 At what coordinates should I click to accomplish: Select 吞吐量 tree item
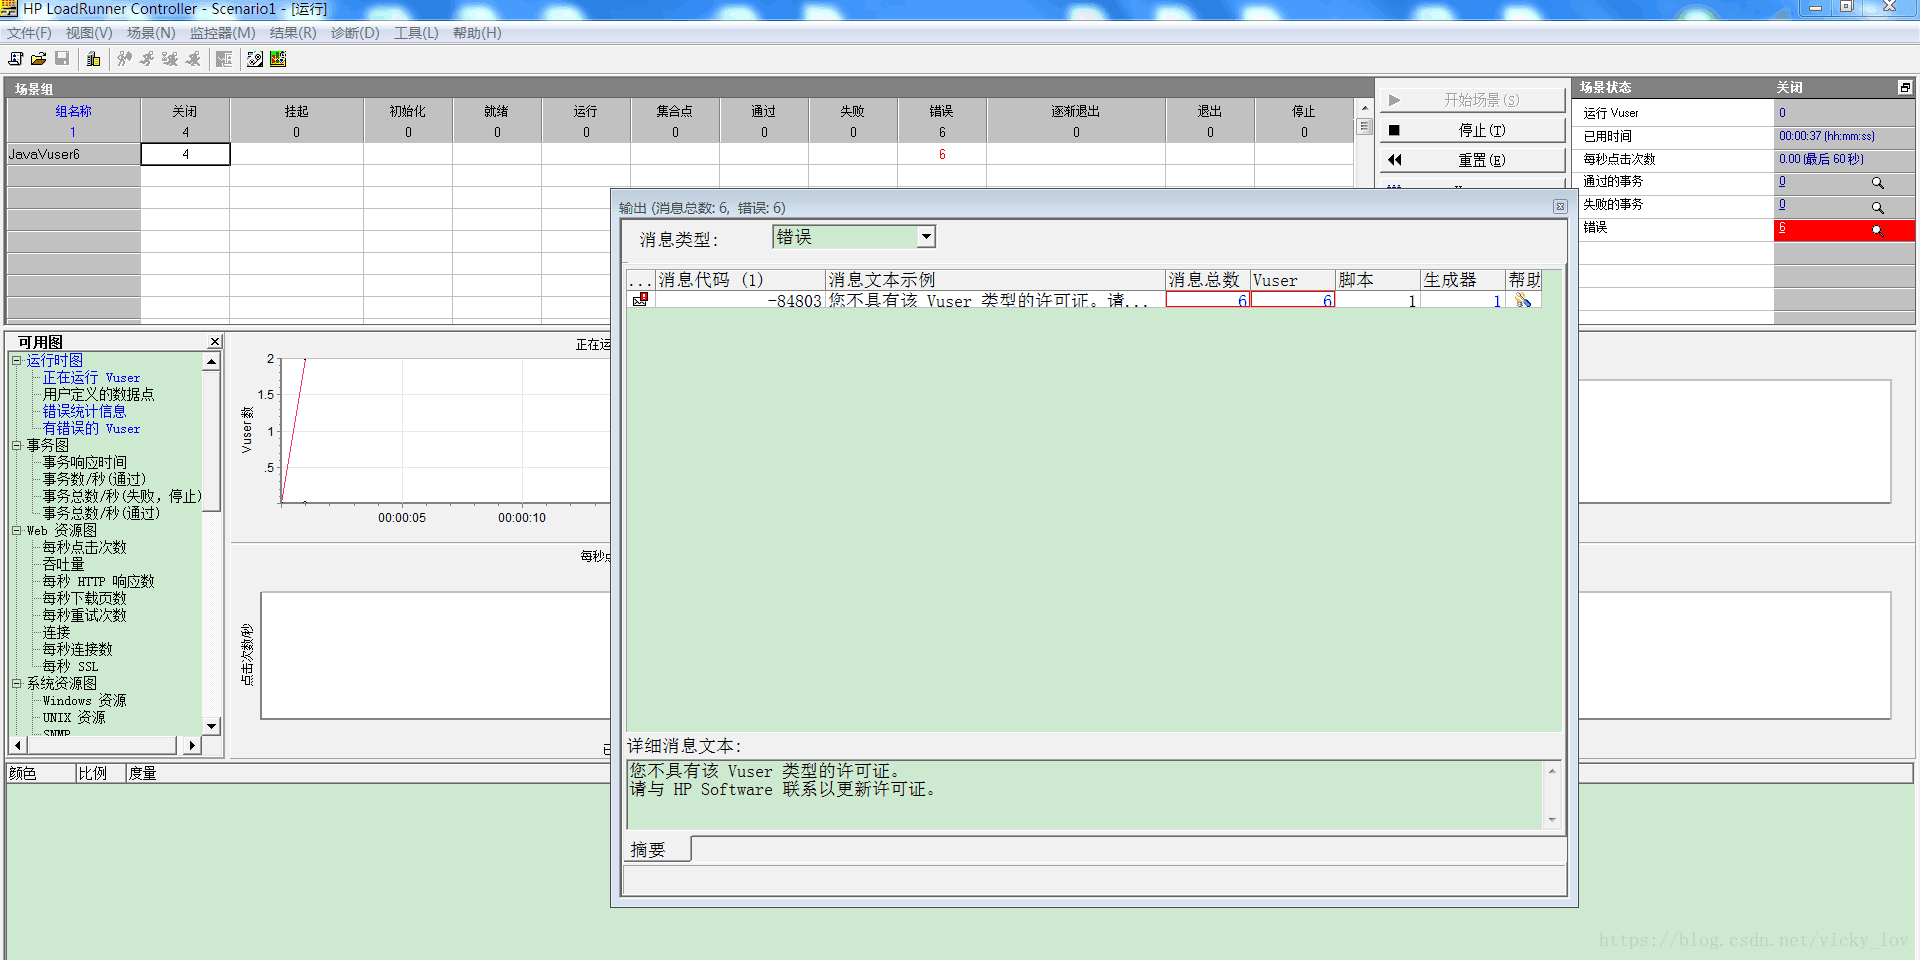[x=63, y=564]
